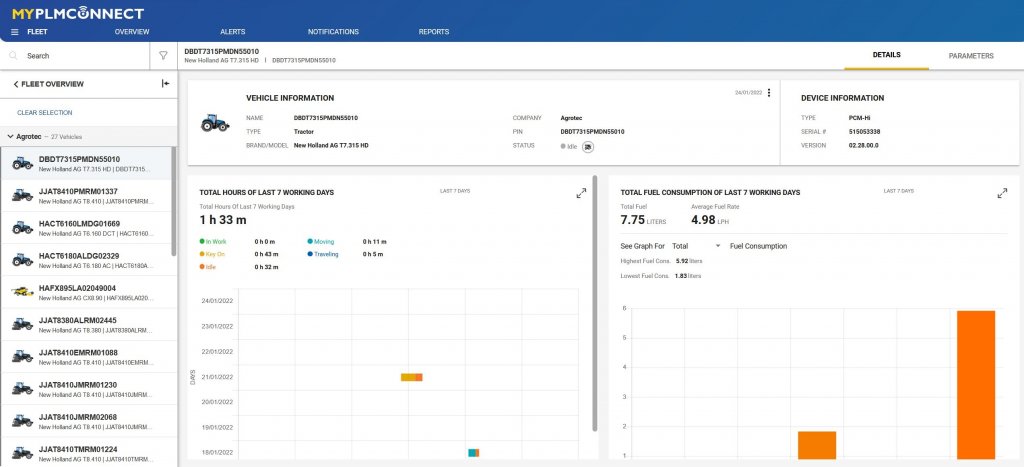
Task: Click the MYPLMCONNECT logo
Action: tap(78, 13)
